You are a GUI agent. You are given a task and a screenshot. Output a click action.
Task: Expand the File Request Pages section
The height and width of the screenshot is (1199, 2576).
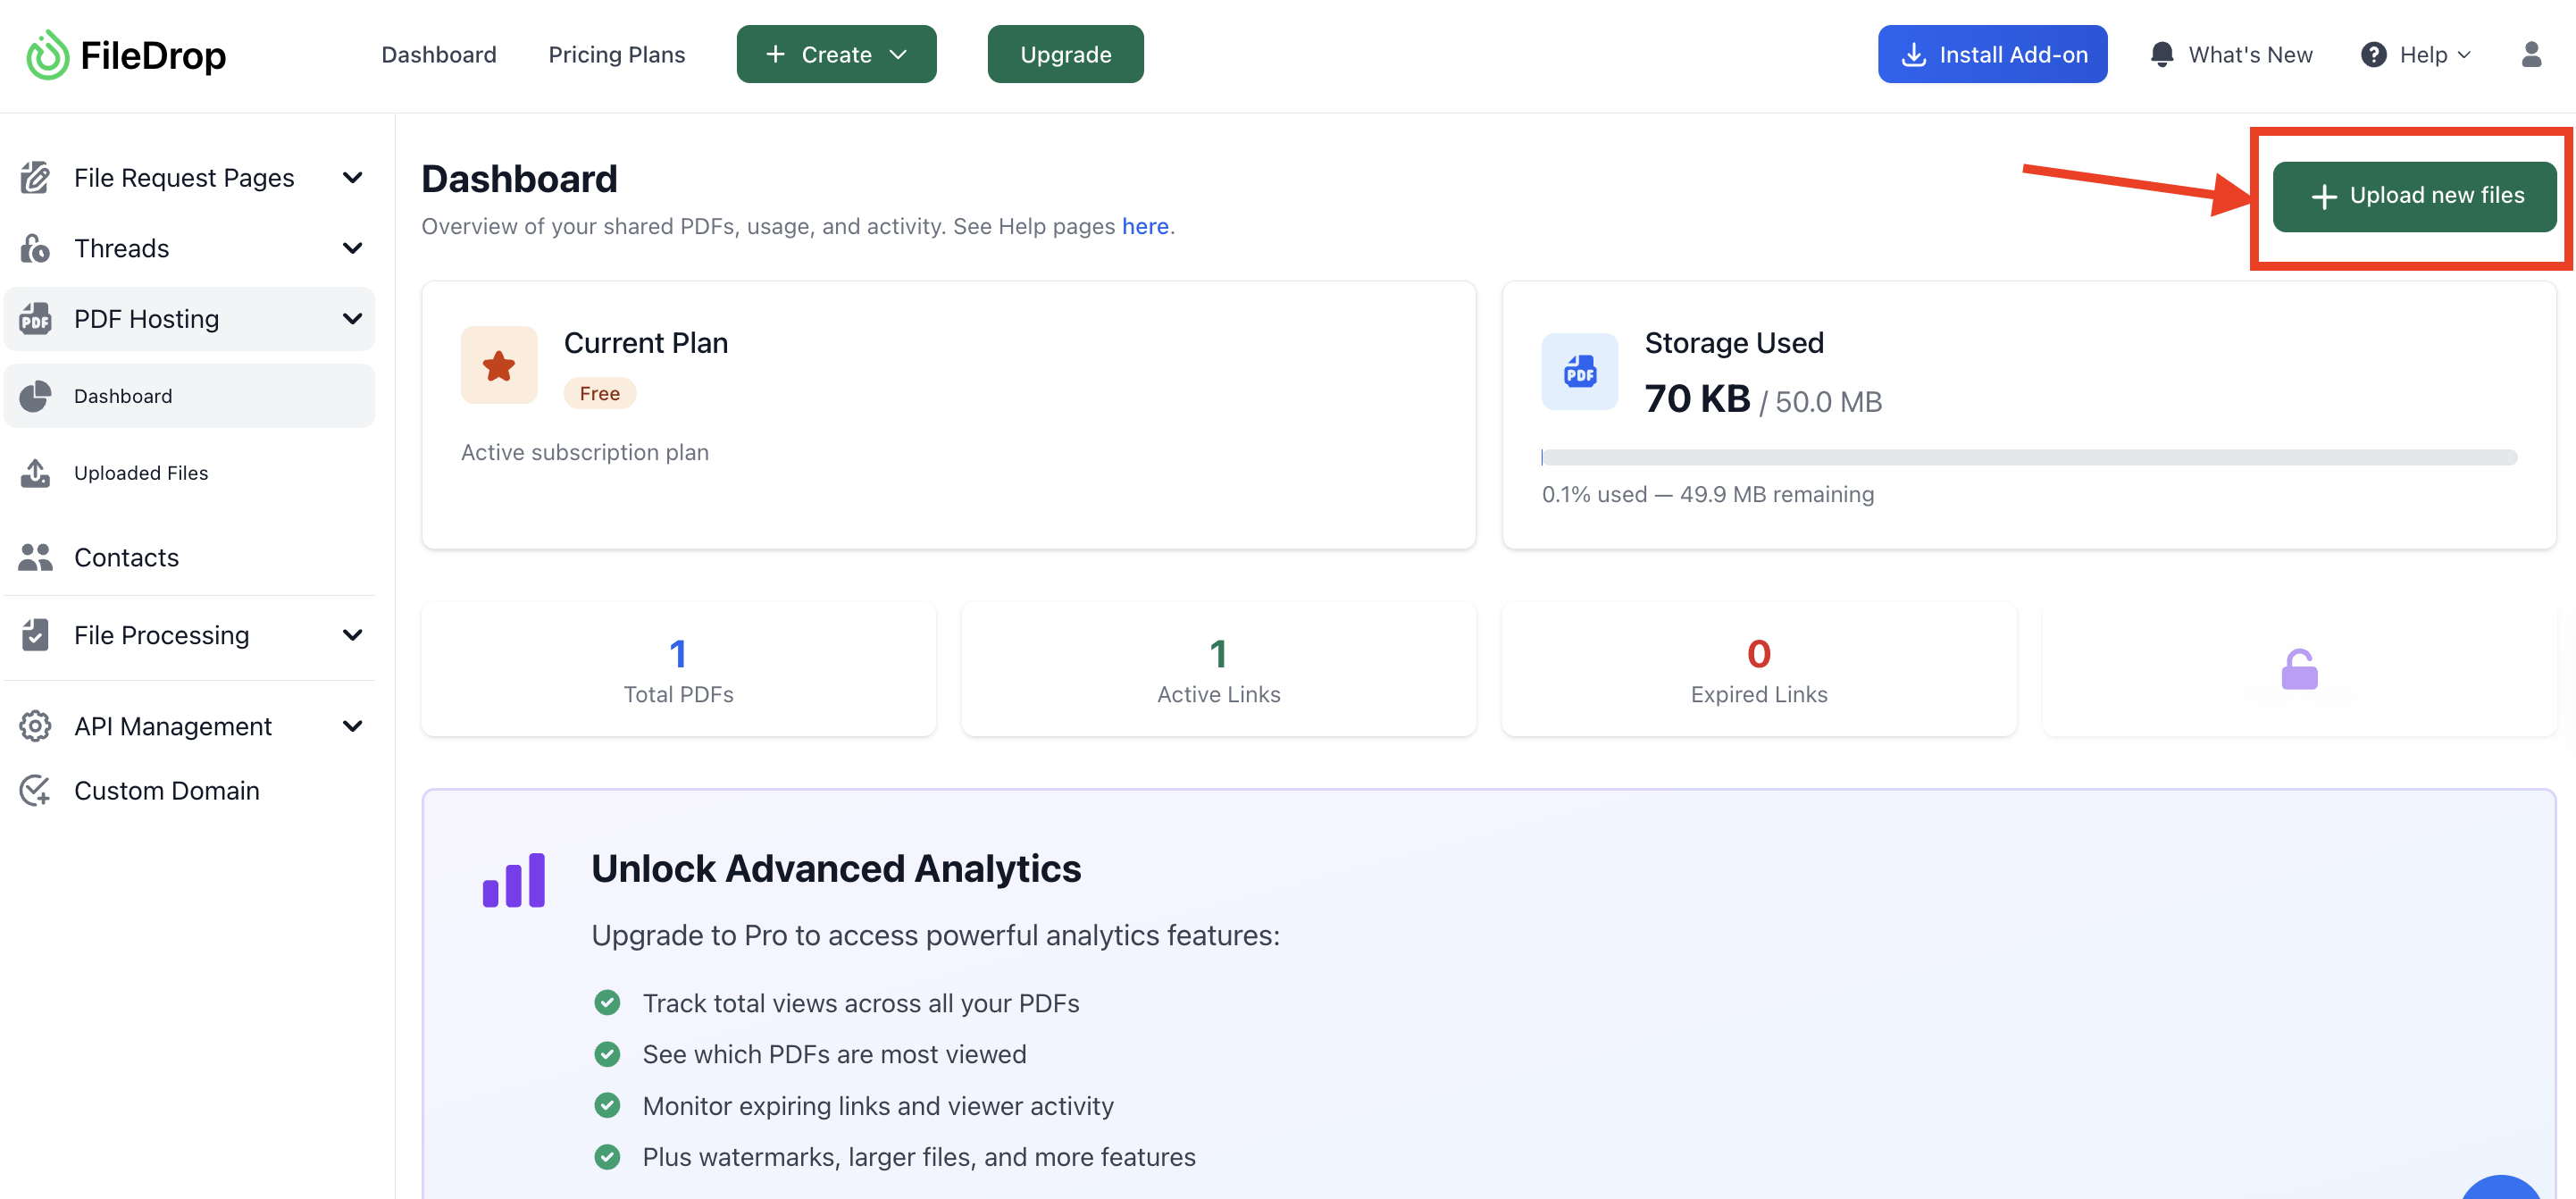(x=352, y=178)
